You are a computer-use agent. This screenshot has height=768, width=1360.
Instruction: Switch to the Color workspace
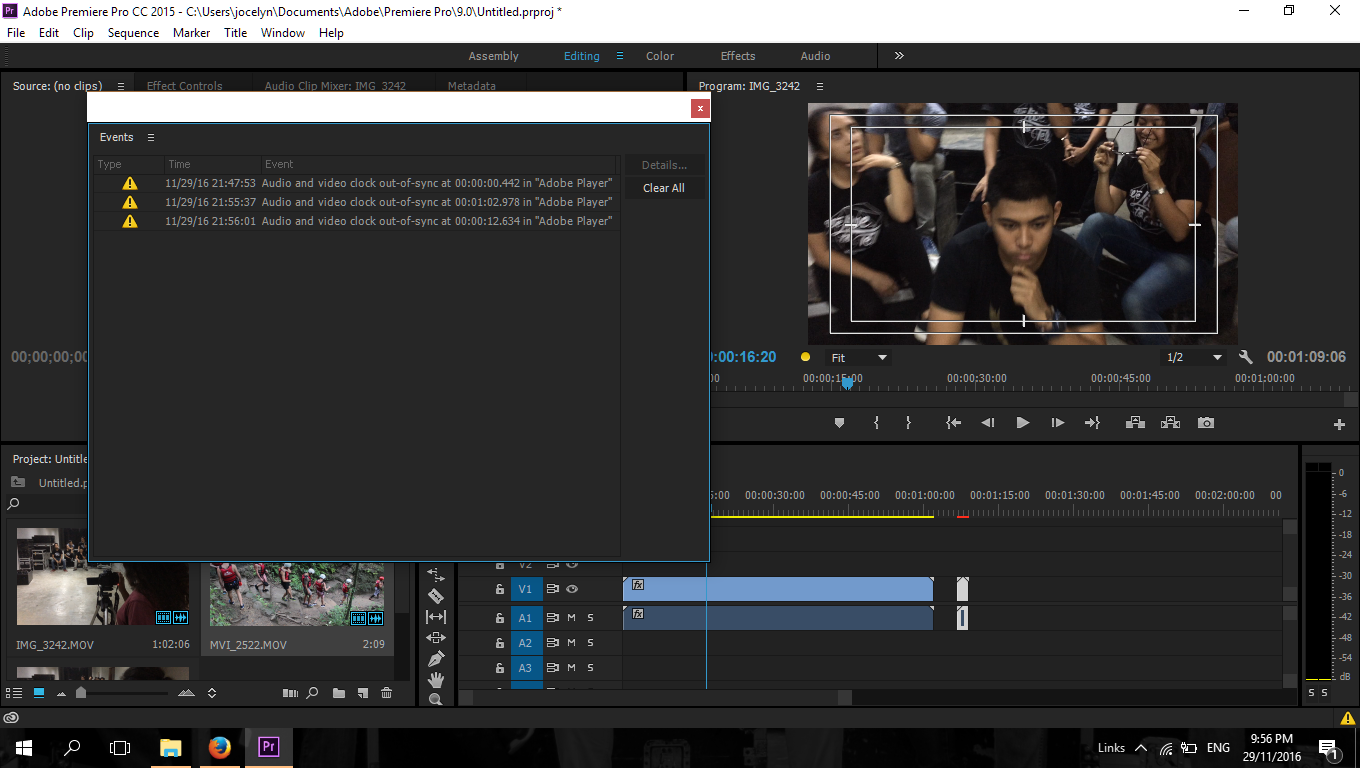(x=660, y=56)
